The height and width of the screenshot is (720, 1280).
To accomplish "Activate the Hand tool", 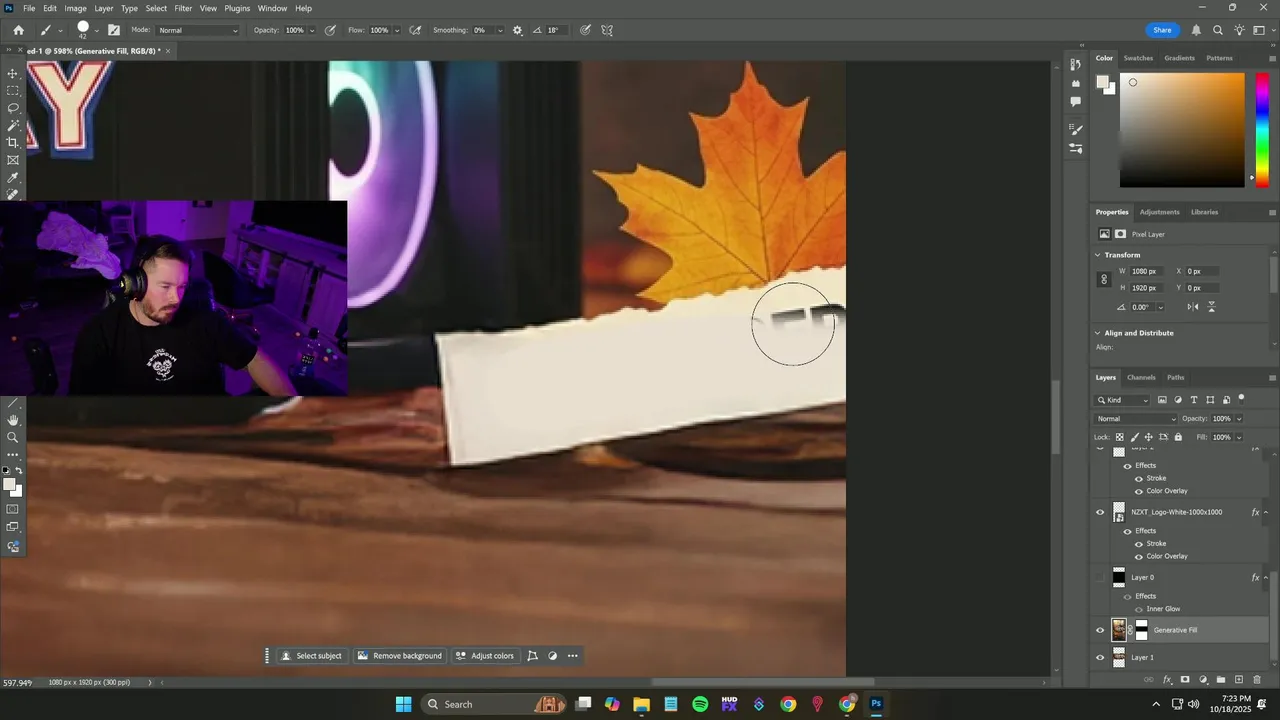I will click(13, 420).
